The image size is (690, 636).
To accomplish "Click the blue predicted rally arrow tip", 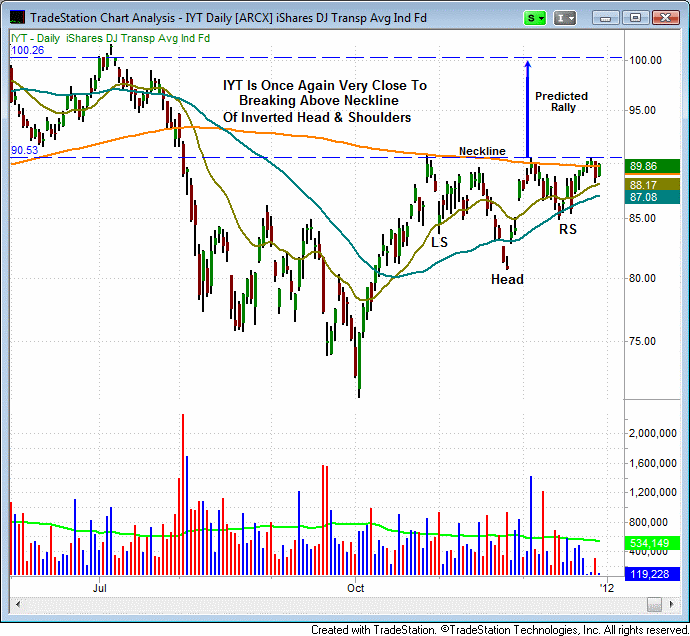I will pos(528,64).
